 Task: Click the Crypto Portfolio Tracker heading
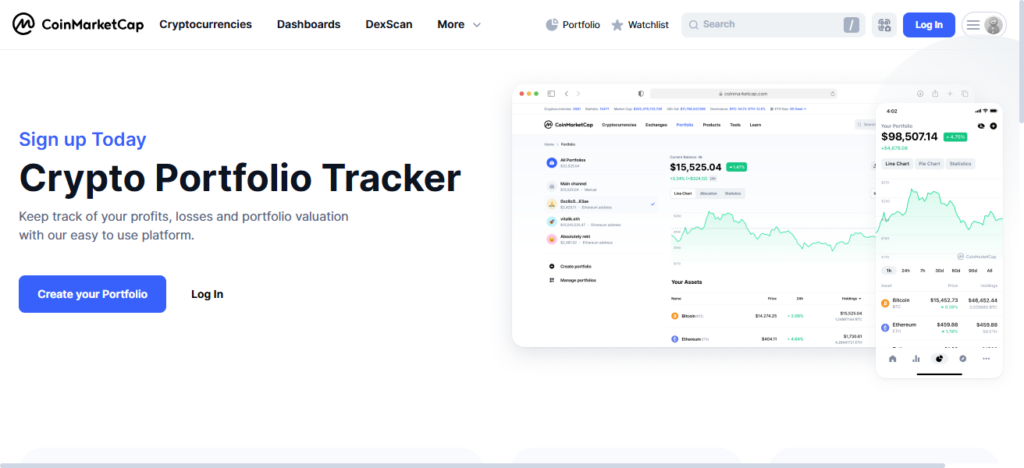click(240, 178)
